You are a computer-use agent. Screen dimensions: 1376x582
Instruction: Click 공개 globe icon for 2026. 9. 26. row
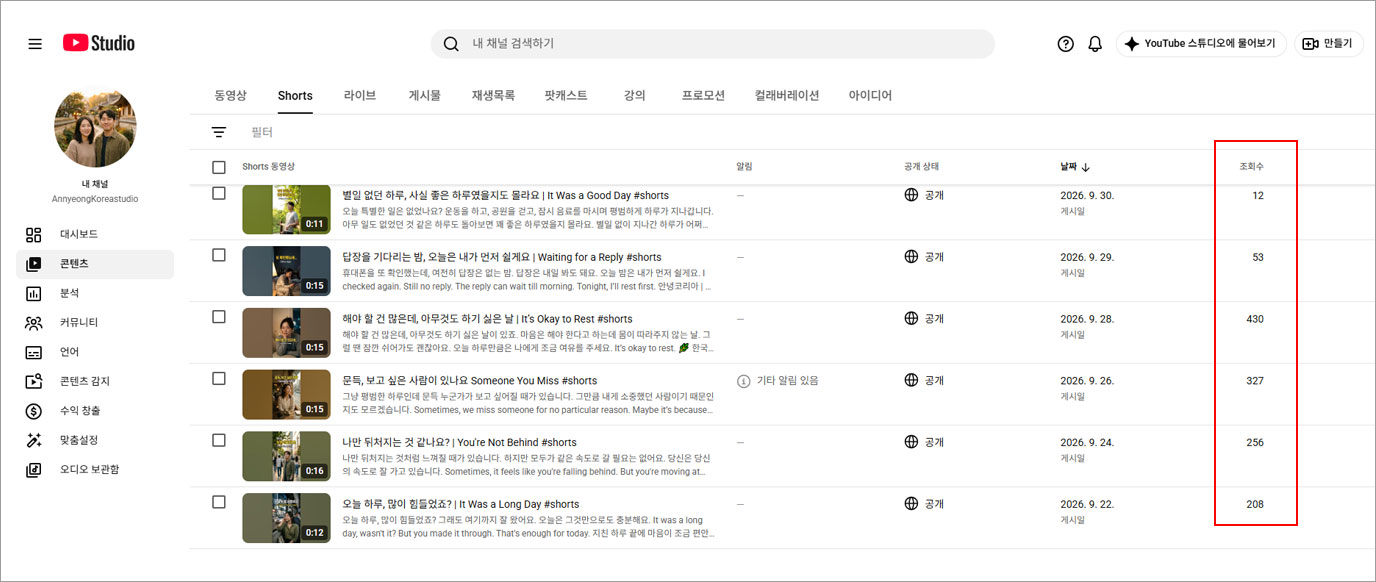click(911, 380)
